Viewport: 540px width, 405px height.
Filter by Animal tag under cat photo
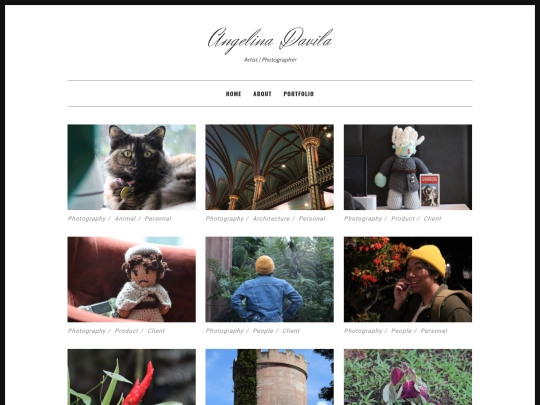point(125,219)
